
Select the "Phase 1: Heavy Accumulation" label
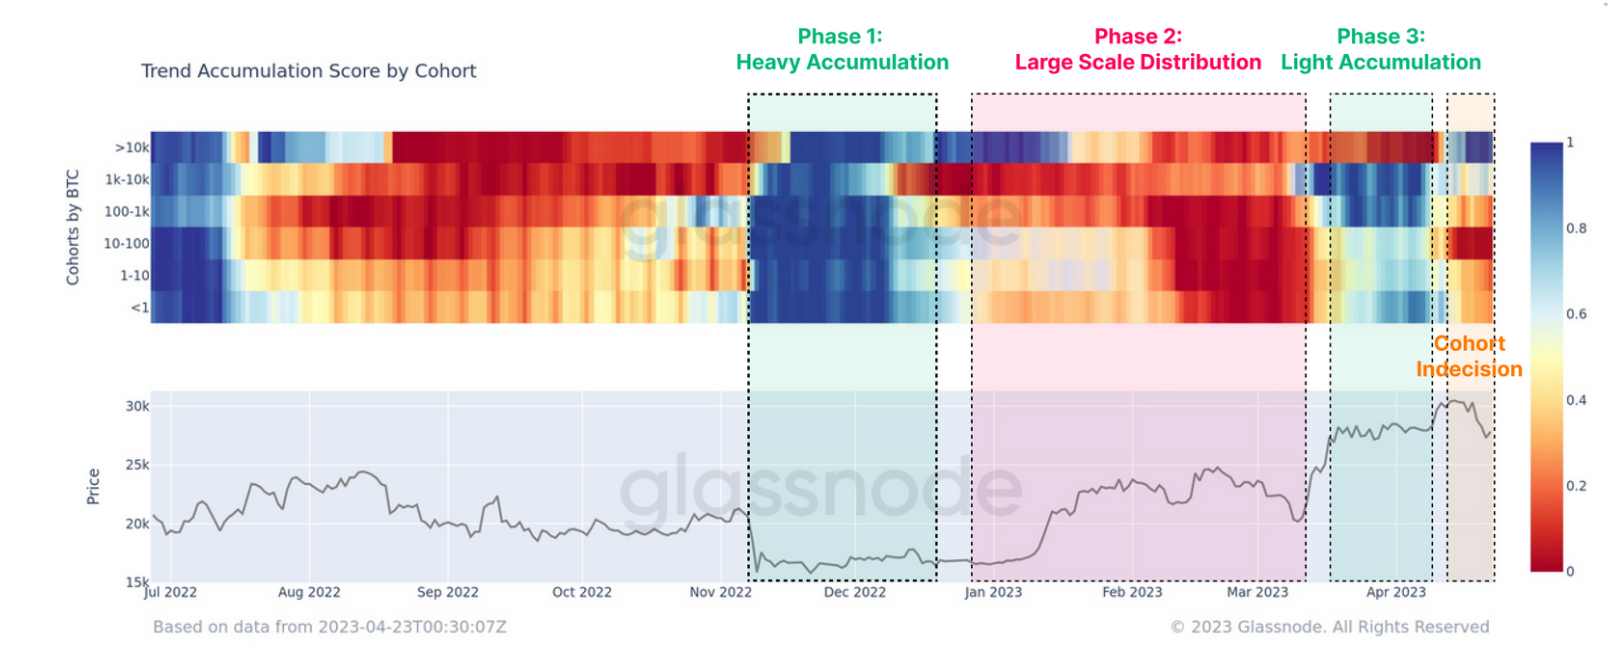(x=842, y=50)
